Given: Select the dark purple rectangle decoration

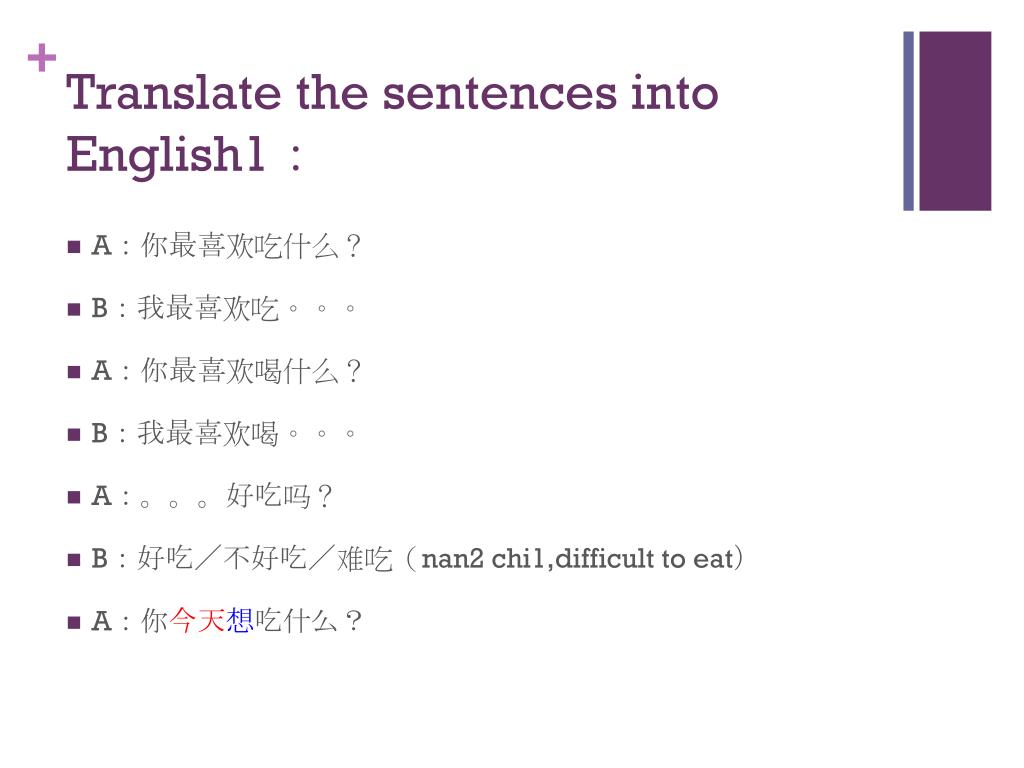Looking at the screenshot, I should coord(955,121).
